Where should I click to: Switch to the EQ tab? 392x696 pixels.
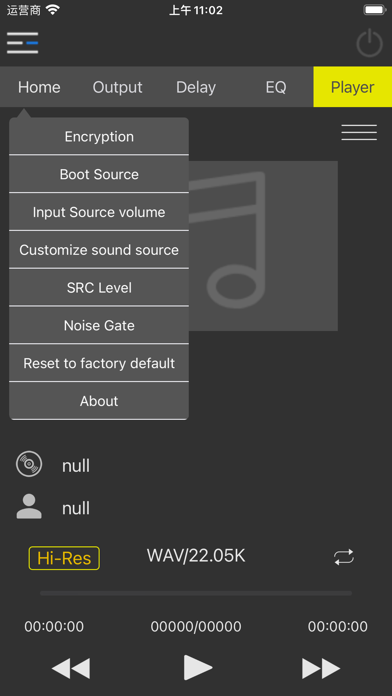[276, 87]
